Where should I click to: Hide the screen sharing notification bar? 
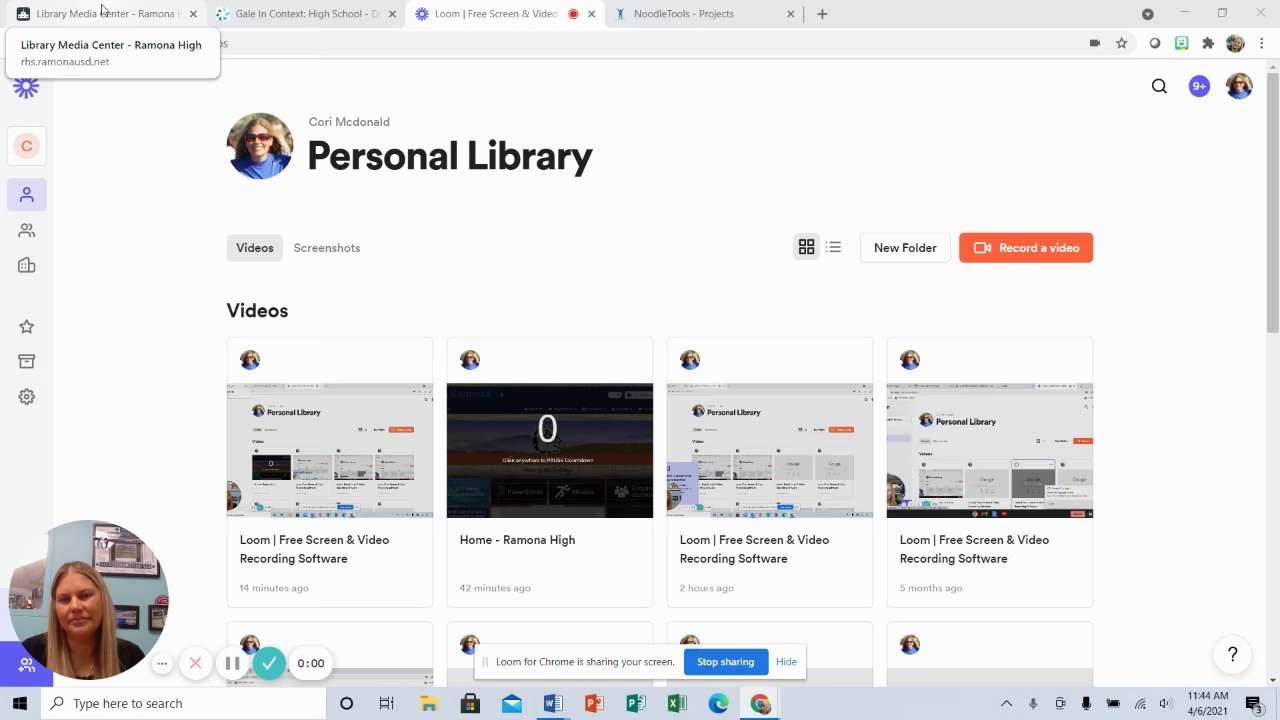coord(786,662)
